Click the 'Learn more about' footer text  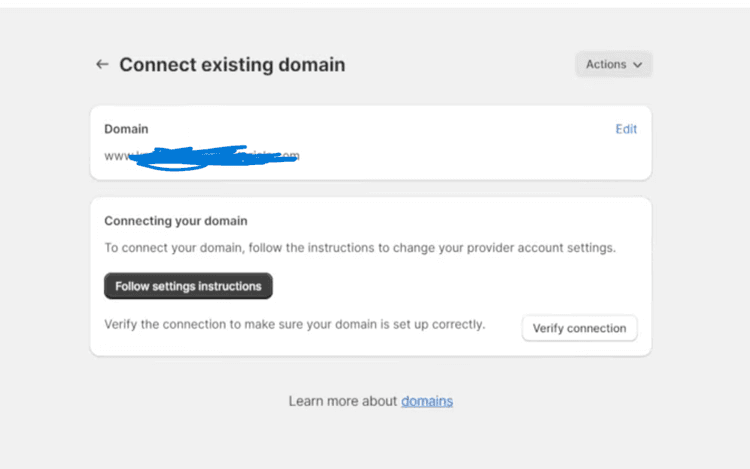[343, 401]
